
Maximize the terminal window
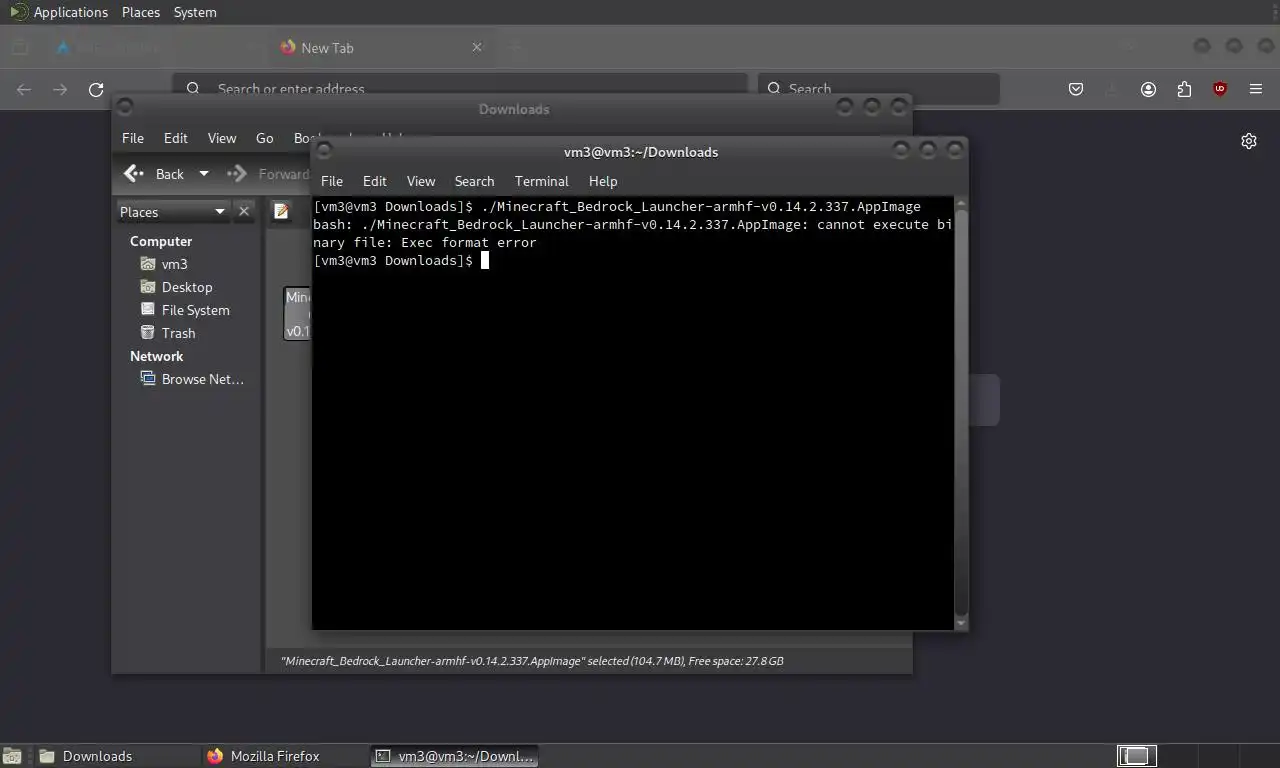[928, 150]
